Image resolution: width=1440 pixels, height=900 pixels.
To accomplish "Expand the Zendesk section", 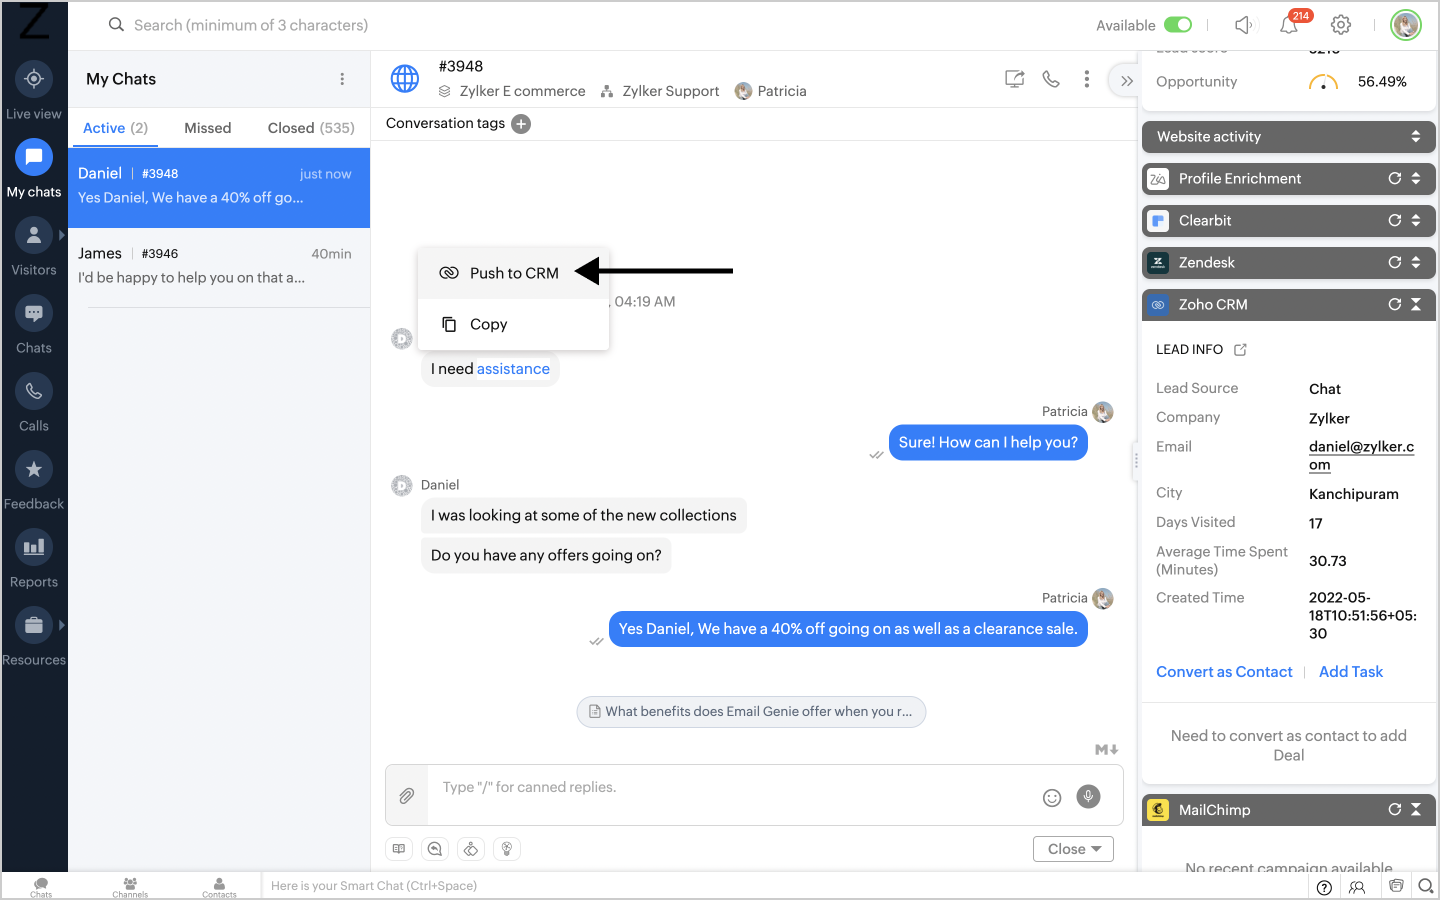I will pos(1416,262).
